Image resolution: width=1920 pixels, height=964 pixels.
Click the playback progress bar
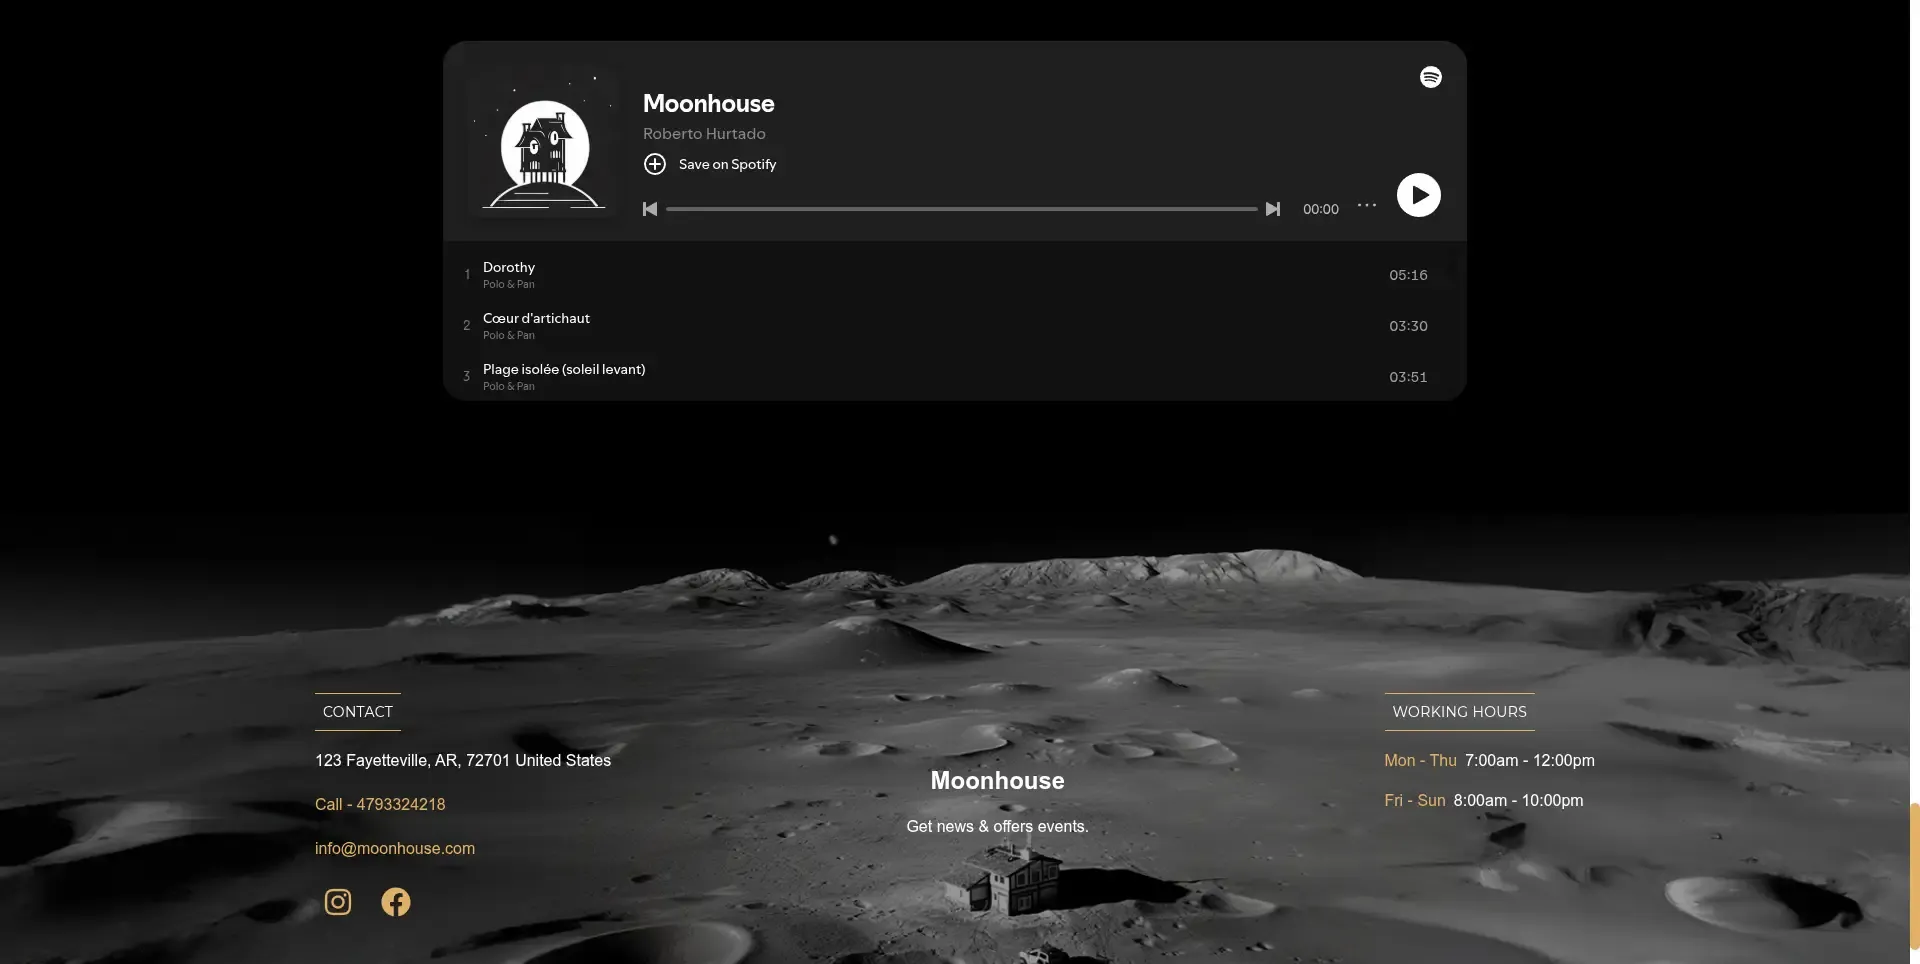point(960,209)
